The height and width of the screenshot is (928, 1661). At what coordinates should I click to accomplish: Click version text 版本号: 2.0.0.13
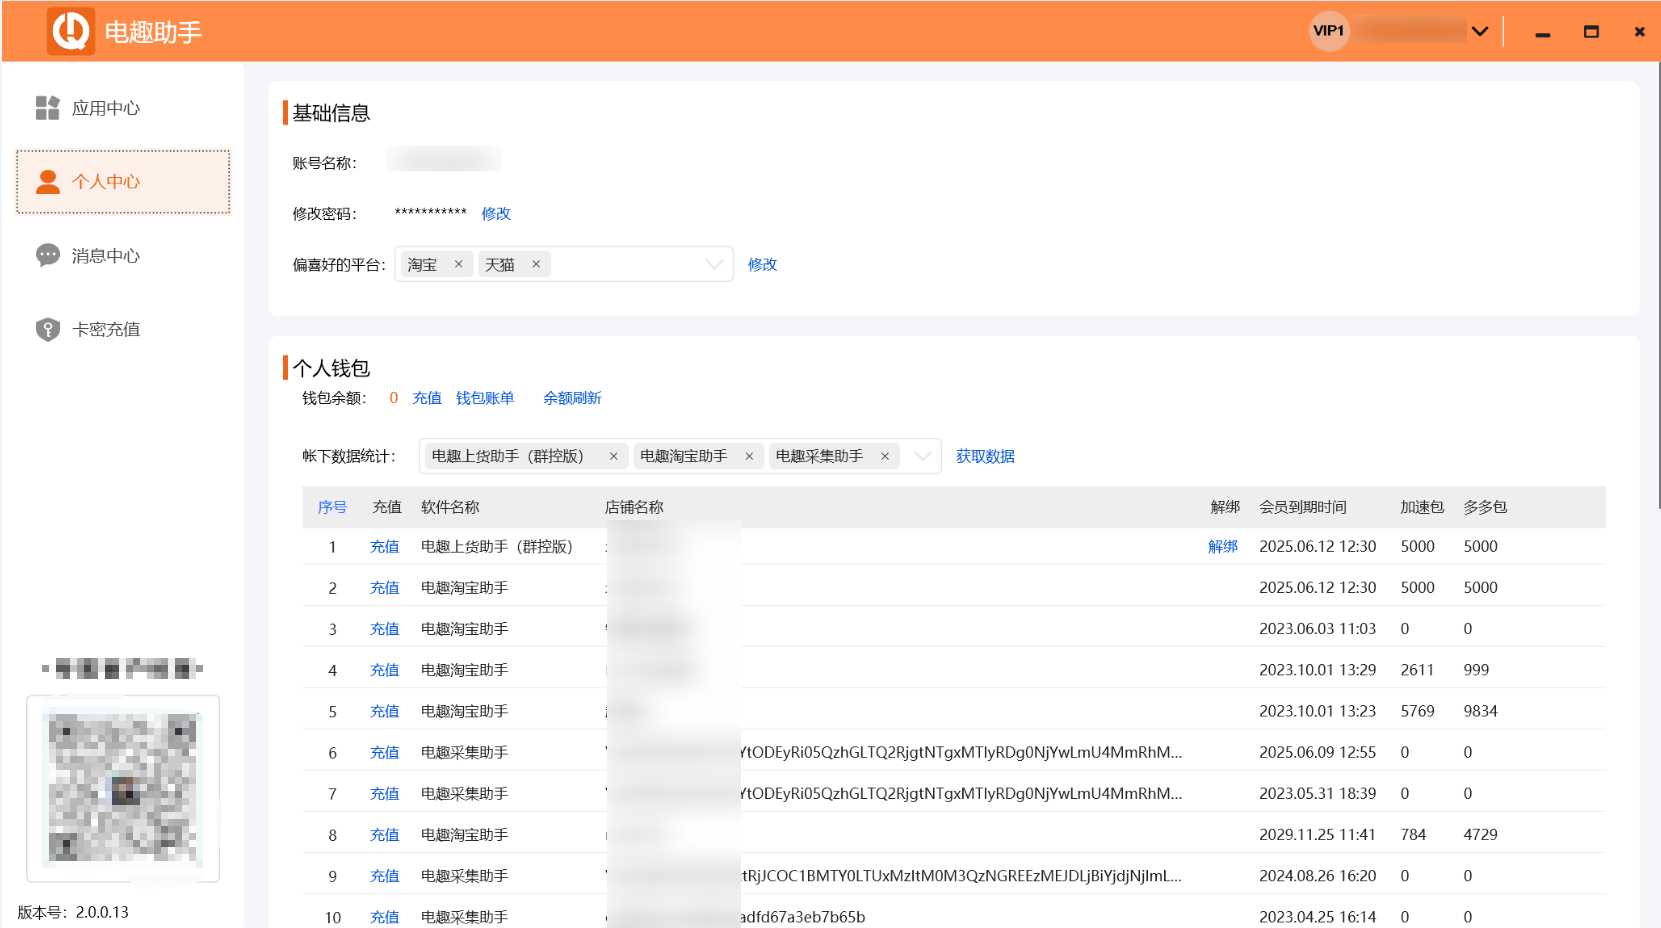tap(73, 912)
